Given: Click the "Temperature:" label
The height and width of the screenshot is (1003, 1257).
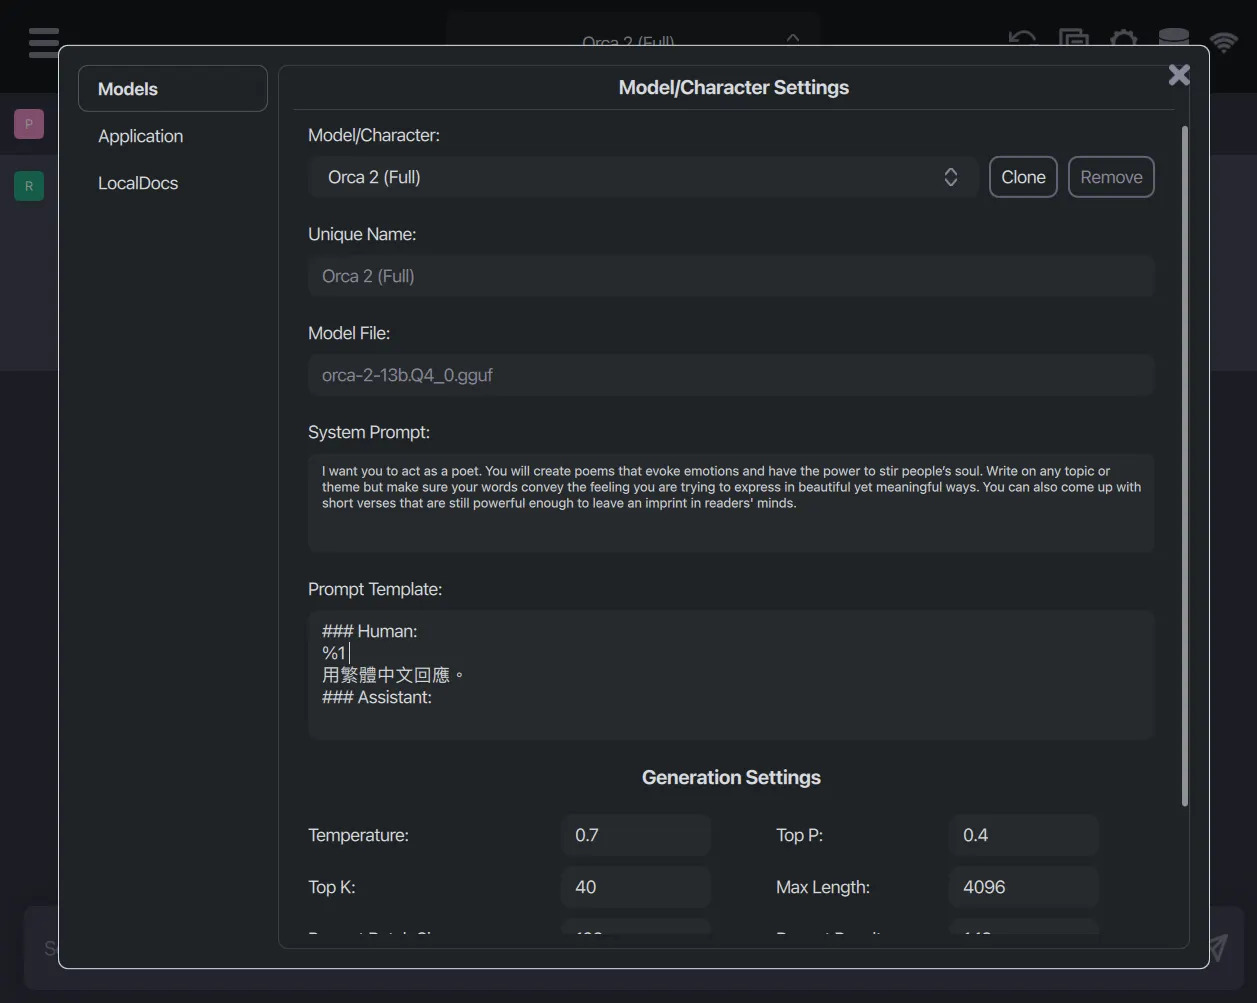Looking at the screenshot, I should pyautogui.click(x=358, y=835).
